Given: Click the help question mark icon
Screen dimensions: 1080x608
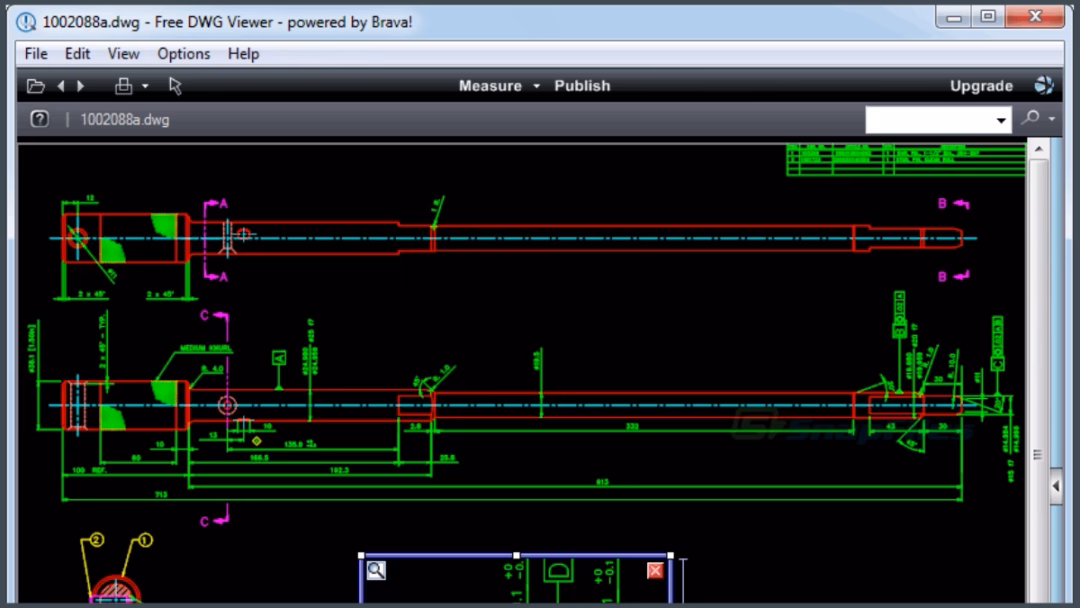Looking at the screenshot, I should coord(39,120).
